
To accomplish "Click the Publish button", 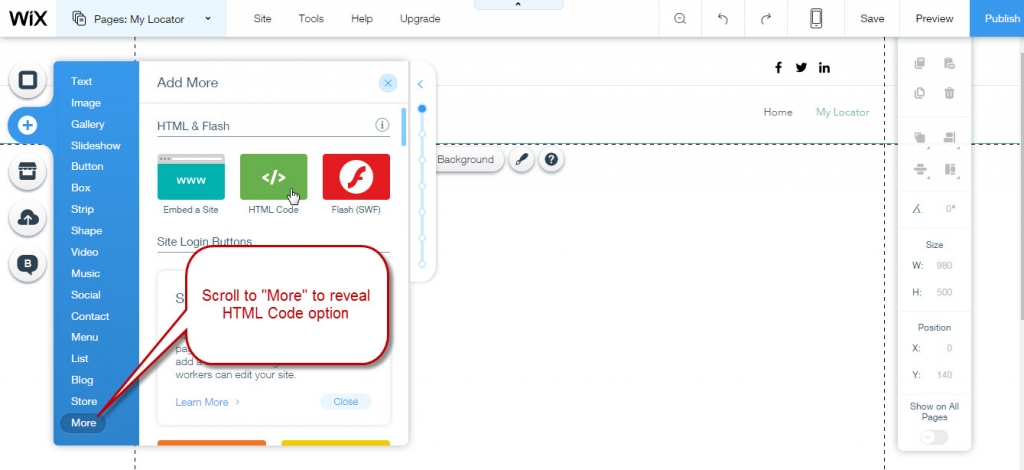I will [x=996, y=18].
